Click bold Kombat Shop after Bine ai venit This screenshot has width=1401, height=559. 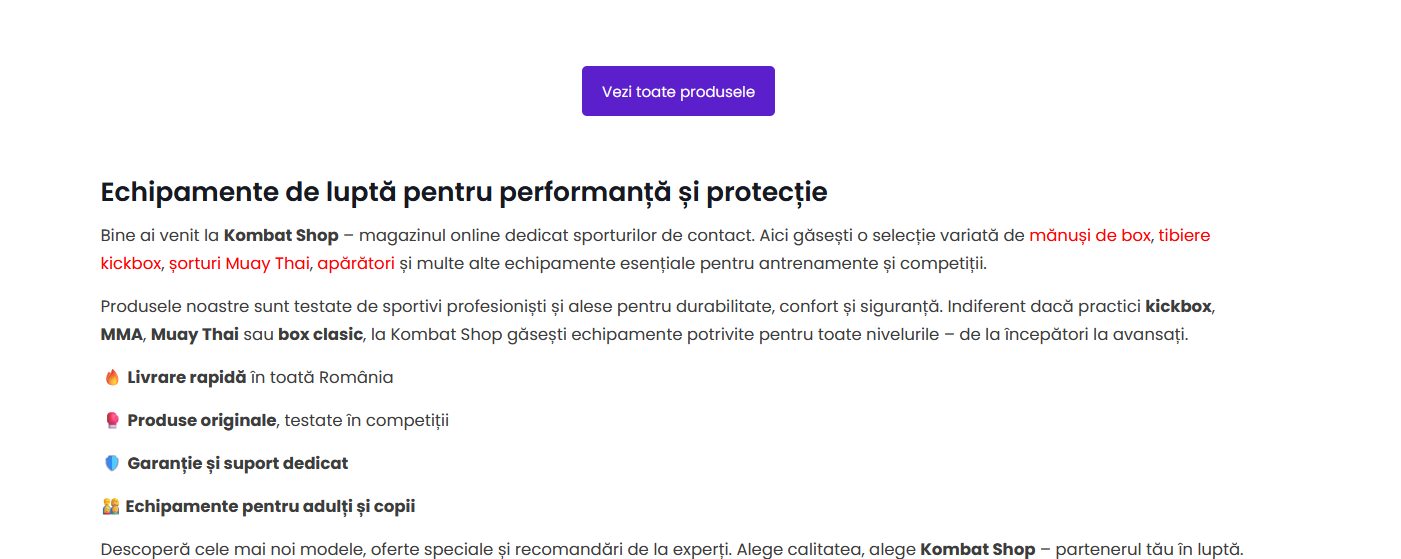click(281, 236)
